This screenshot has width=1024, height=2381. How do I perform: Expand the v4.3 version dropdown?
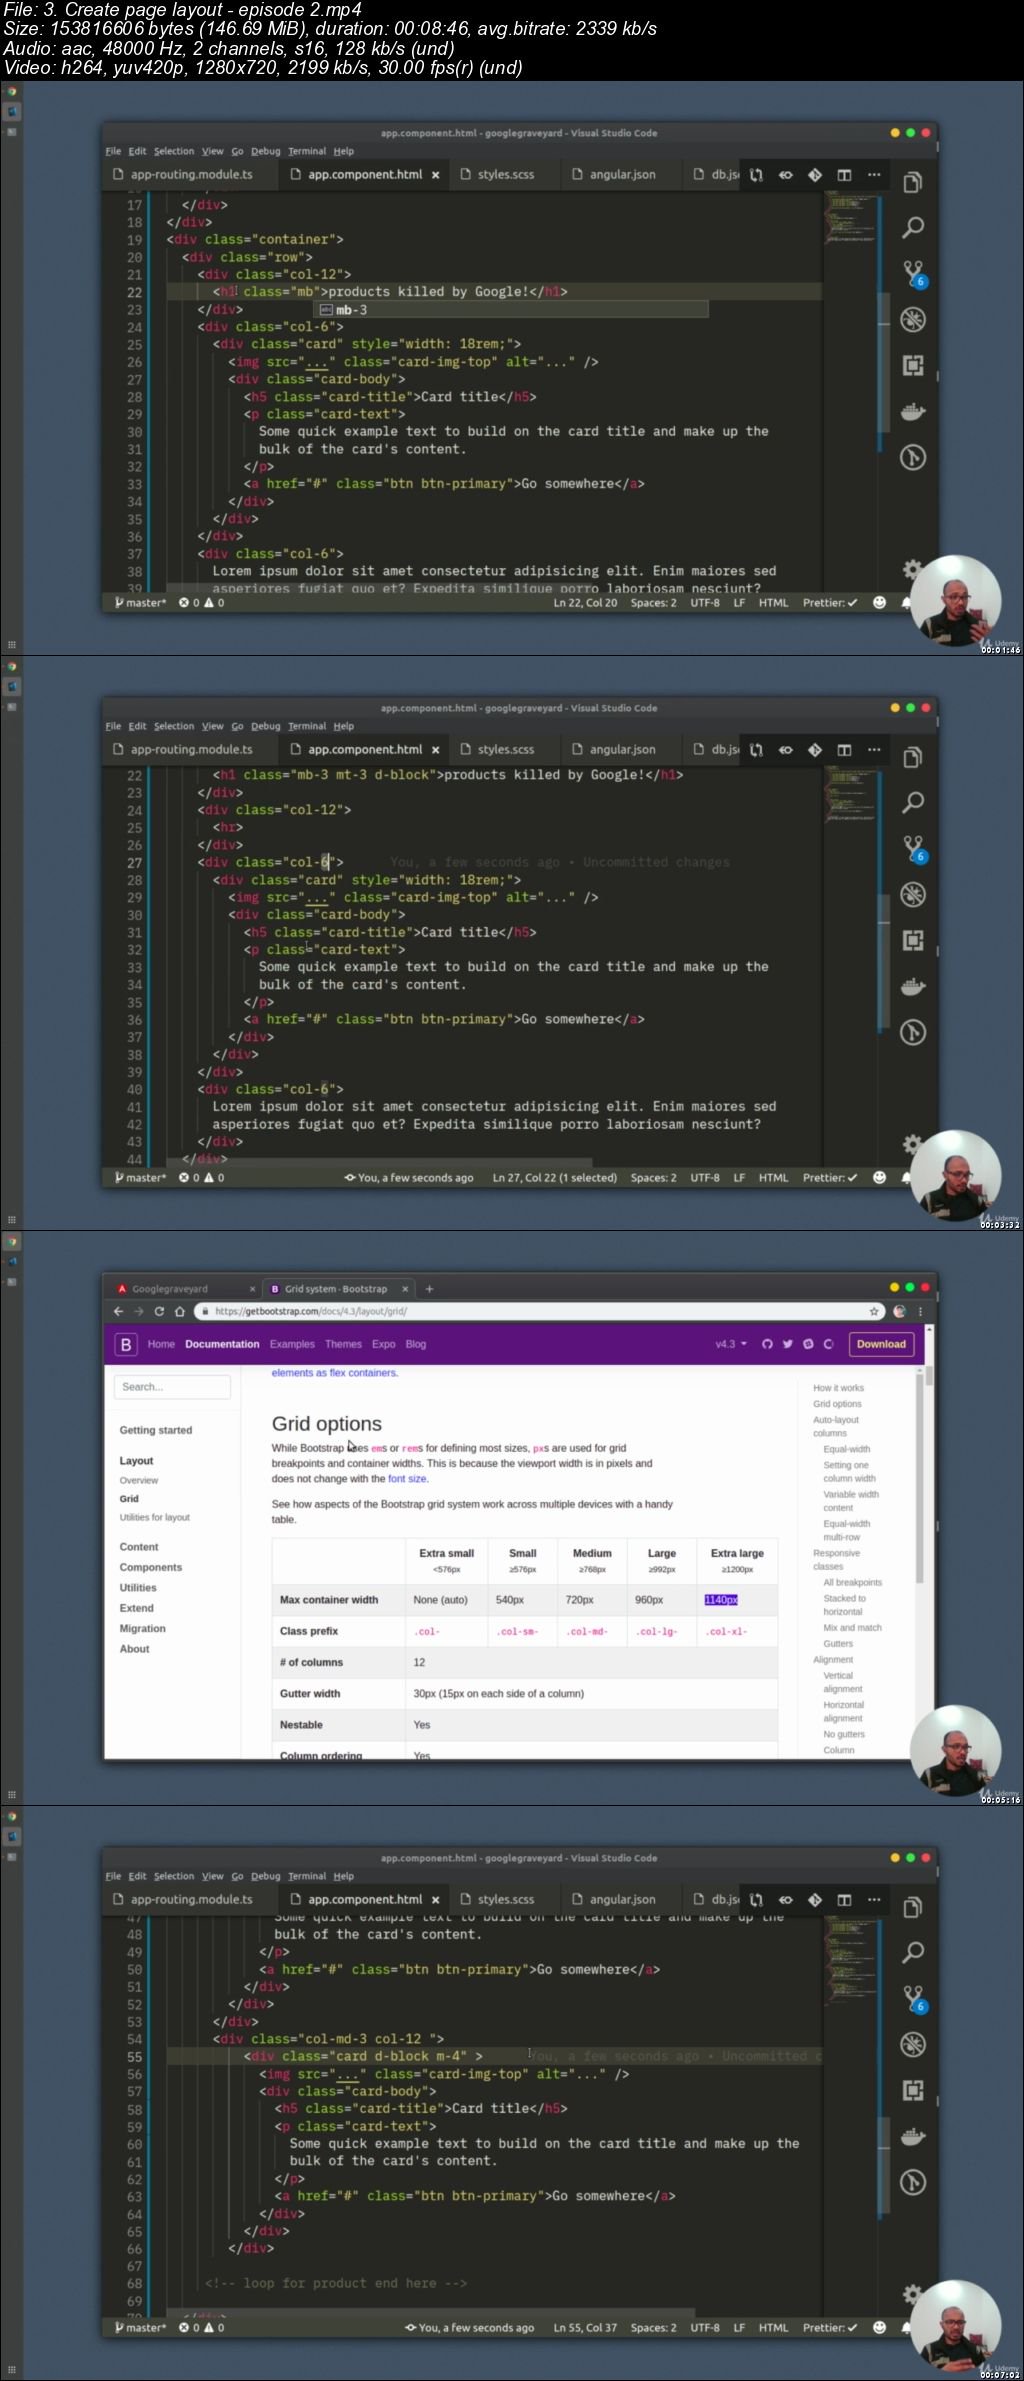tap(731, 1344)
